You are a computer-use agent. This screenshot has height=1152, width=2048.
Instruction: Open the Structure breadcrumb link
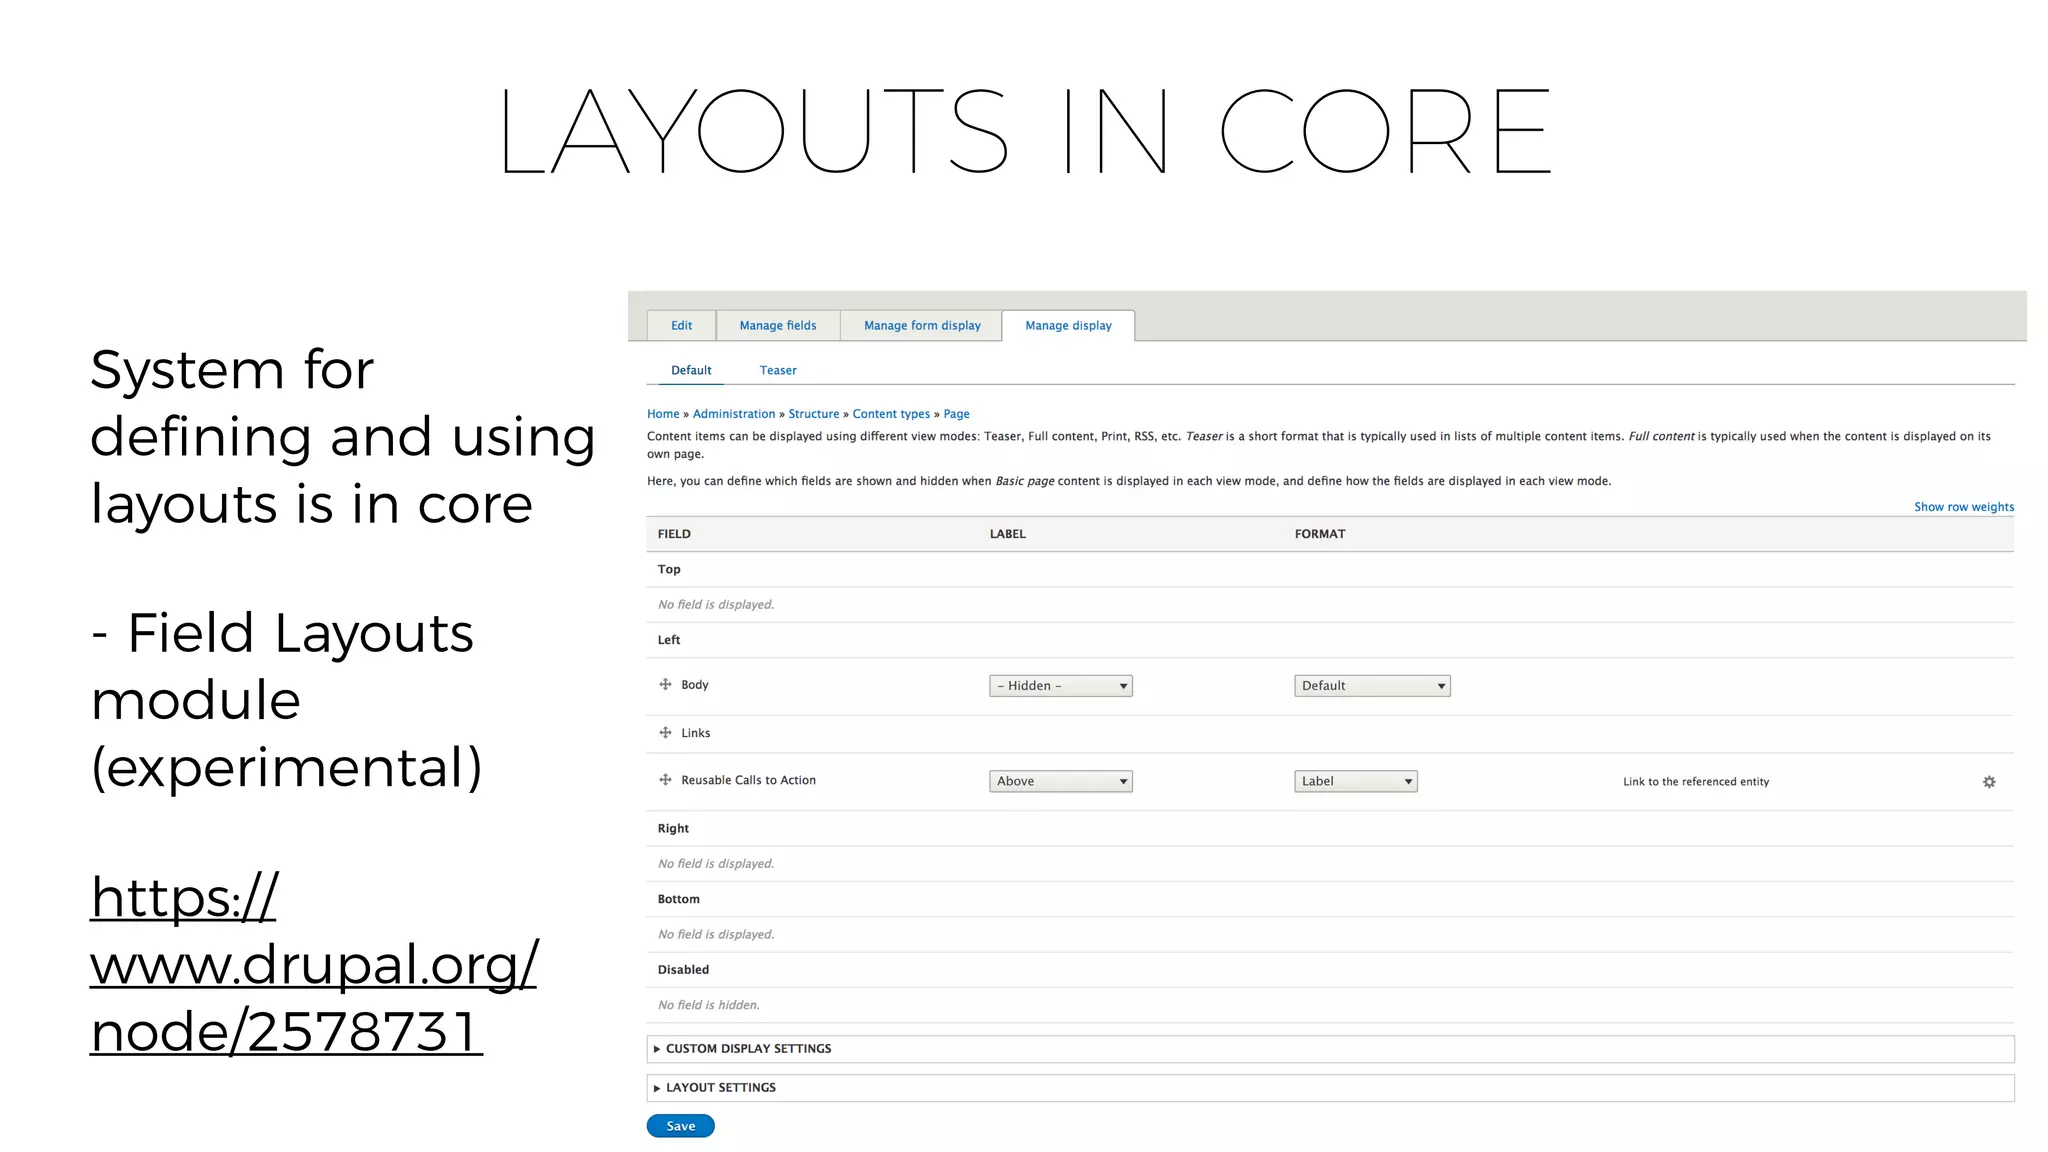[814, 414]
